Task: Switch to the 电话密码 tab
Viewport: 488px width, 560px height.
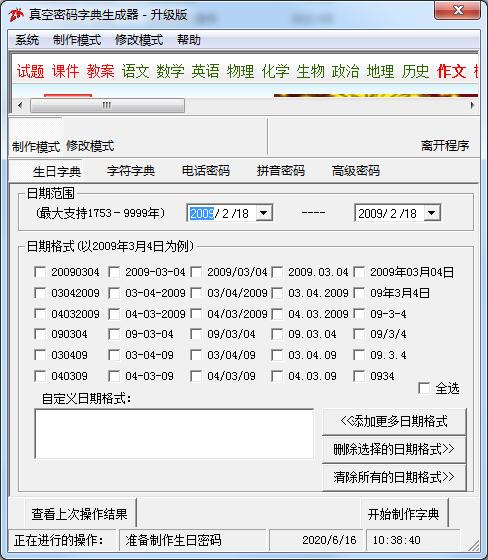Action: pyautogui.click(x=206, y=171)
